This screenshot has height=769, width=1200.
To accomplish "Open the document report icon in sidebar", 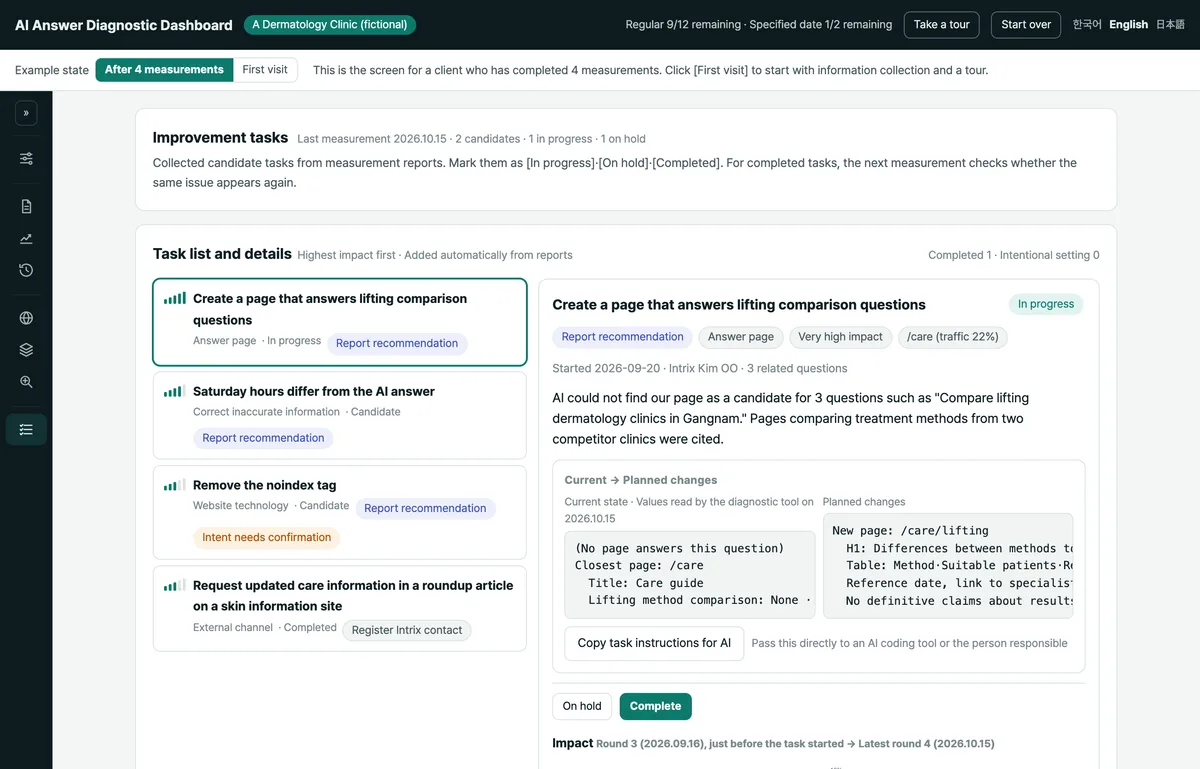I will coord(26,206).
